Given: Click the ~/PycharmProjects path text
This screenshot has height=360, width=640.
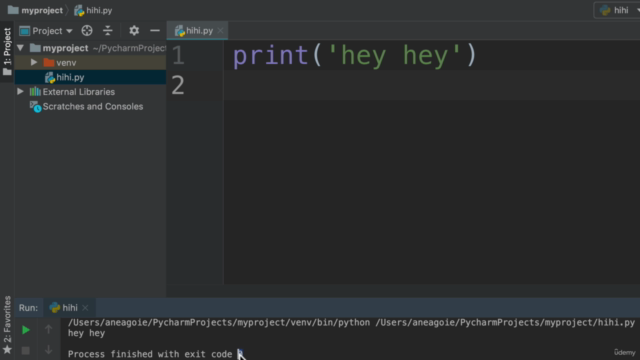Looking at the screenshot, I should pyautogui.click(x=129, y=48).
